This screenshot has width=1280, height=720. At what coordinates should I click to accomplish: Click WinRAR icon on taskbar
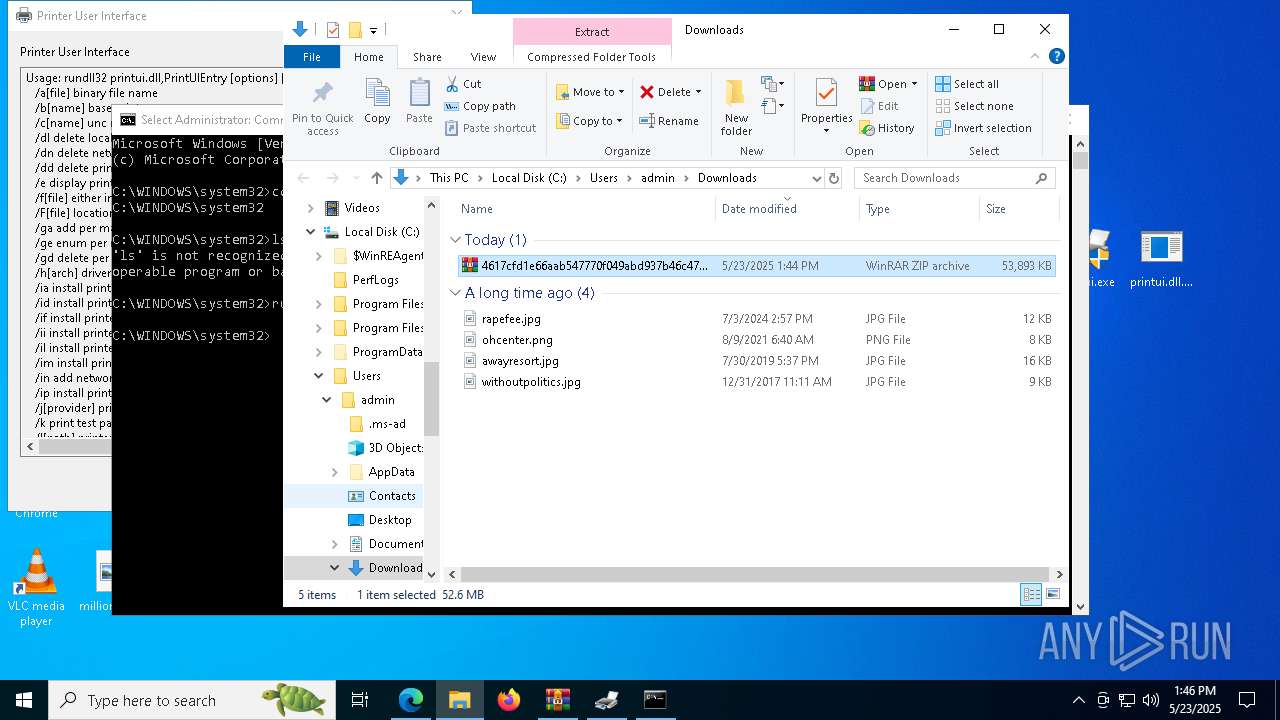pyautogui.click(x=558, y=700)
